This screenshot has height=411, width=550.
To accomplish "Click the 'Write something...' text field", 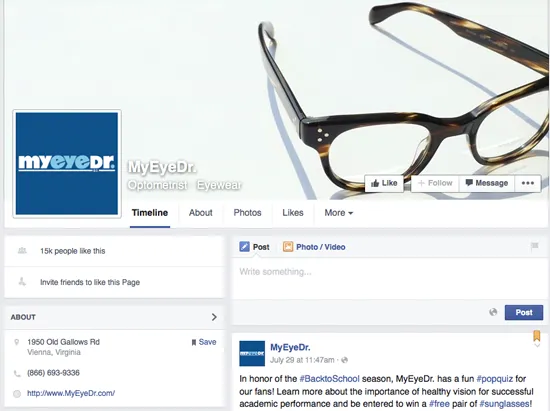I will 389,278.
